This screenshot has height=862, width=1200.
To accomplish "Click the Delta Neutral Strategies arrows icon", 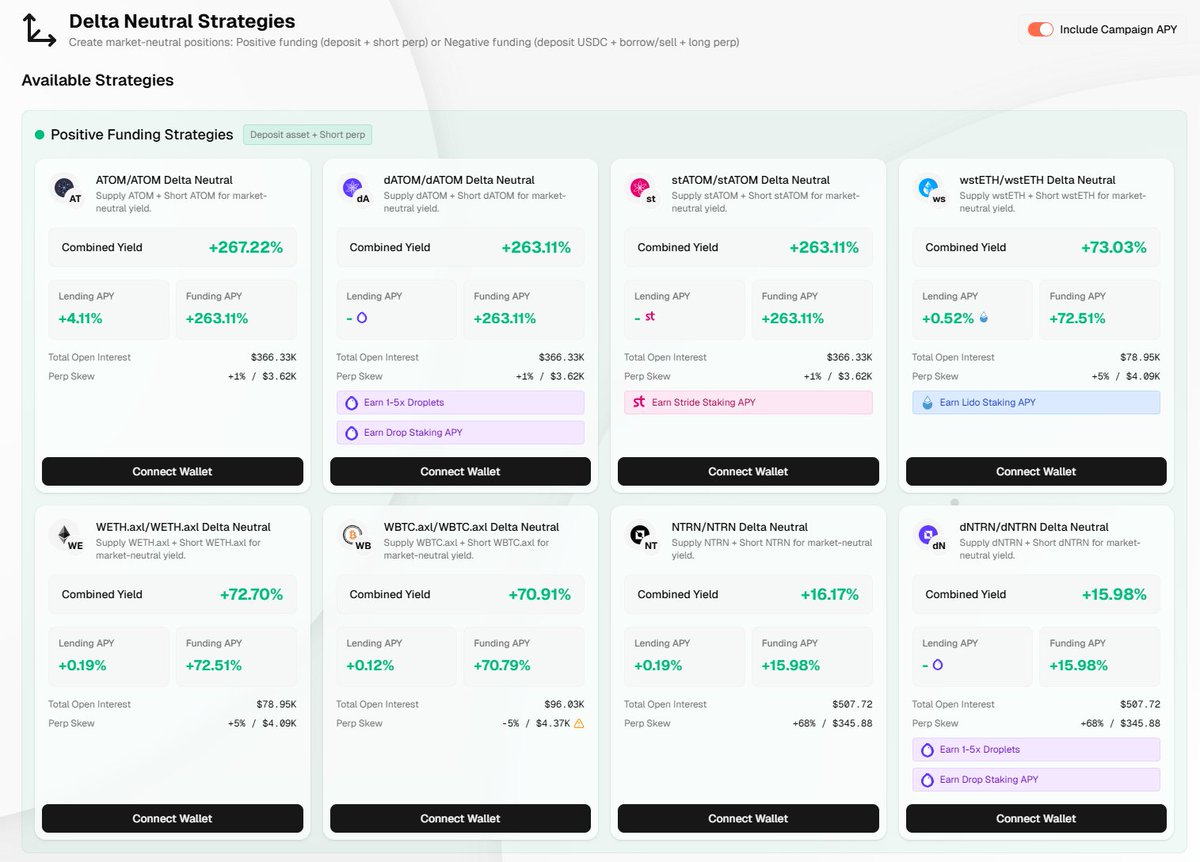I will point(40,30).
